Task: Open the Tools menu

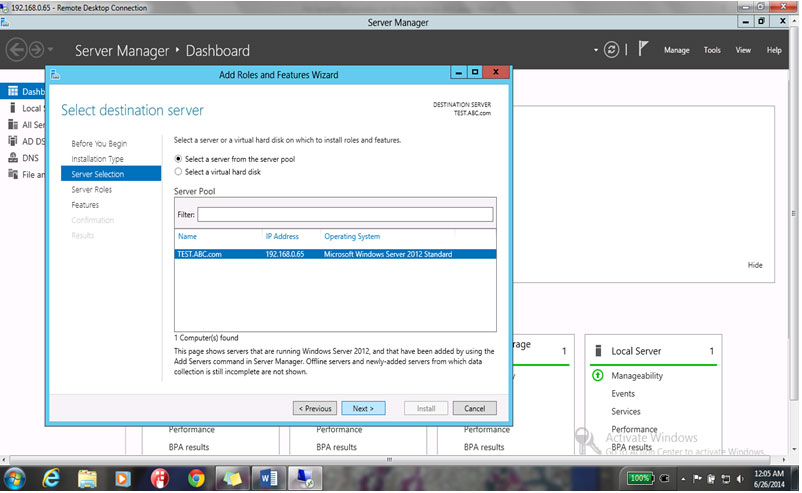Action: (712, 50)
